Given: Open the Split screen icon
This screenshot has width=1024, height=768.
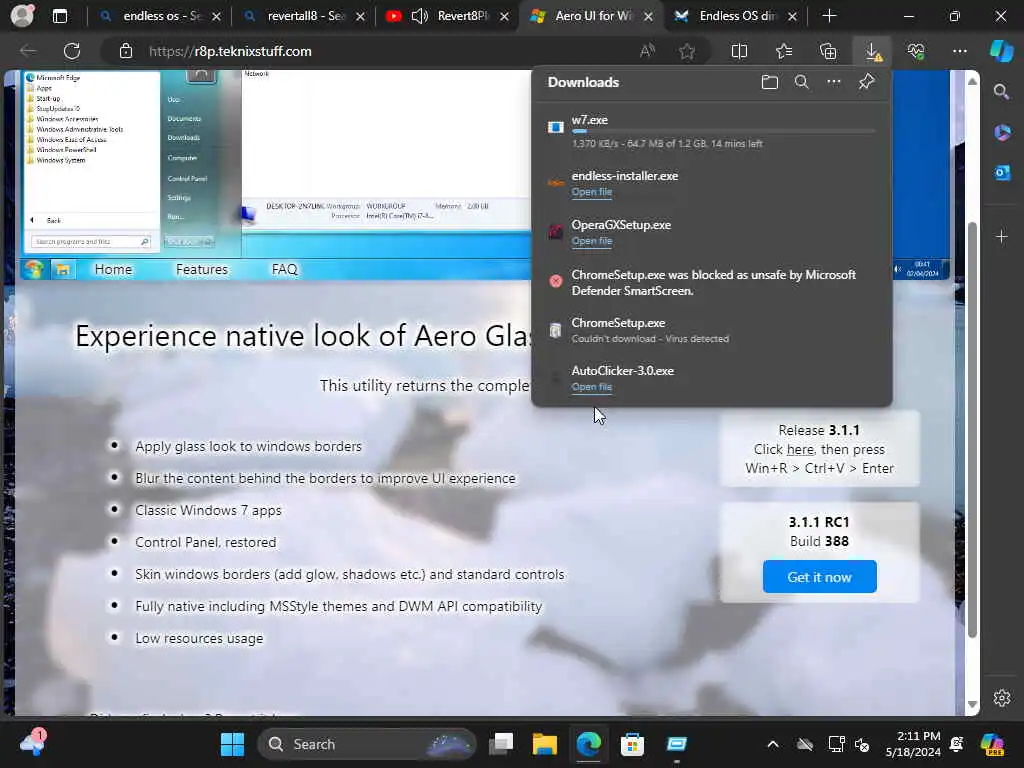Looking at the screenshot, I should click(x=739, y=51).
